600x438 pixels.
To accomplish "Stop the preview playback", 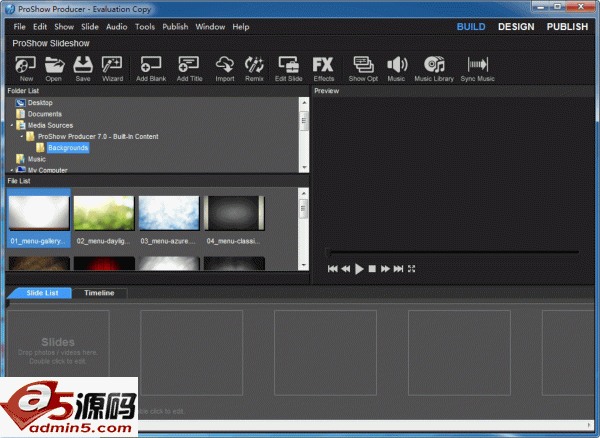I will (372, 269).
